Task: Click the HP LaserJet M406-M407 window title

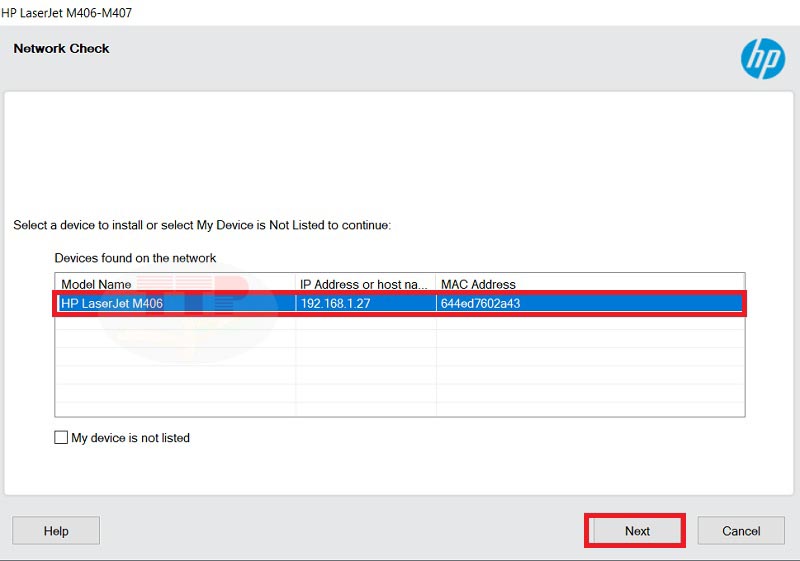Action: tap(66, 13)
